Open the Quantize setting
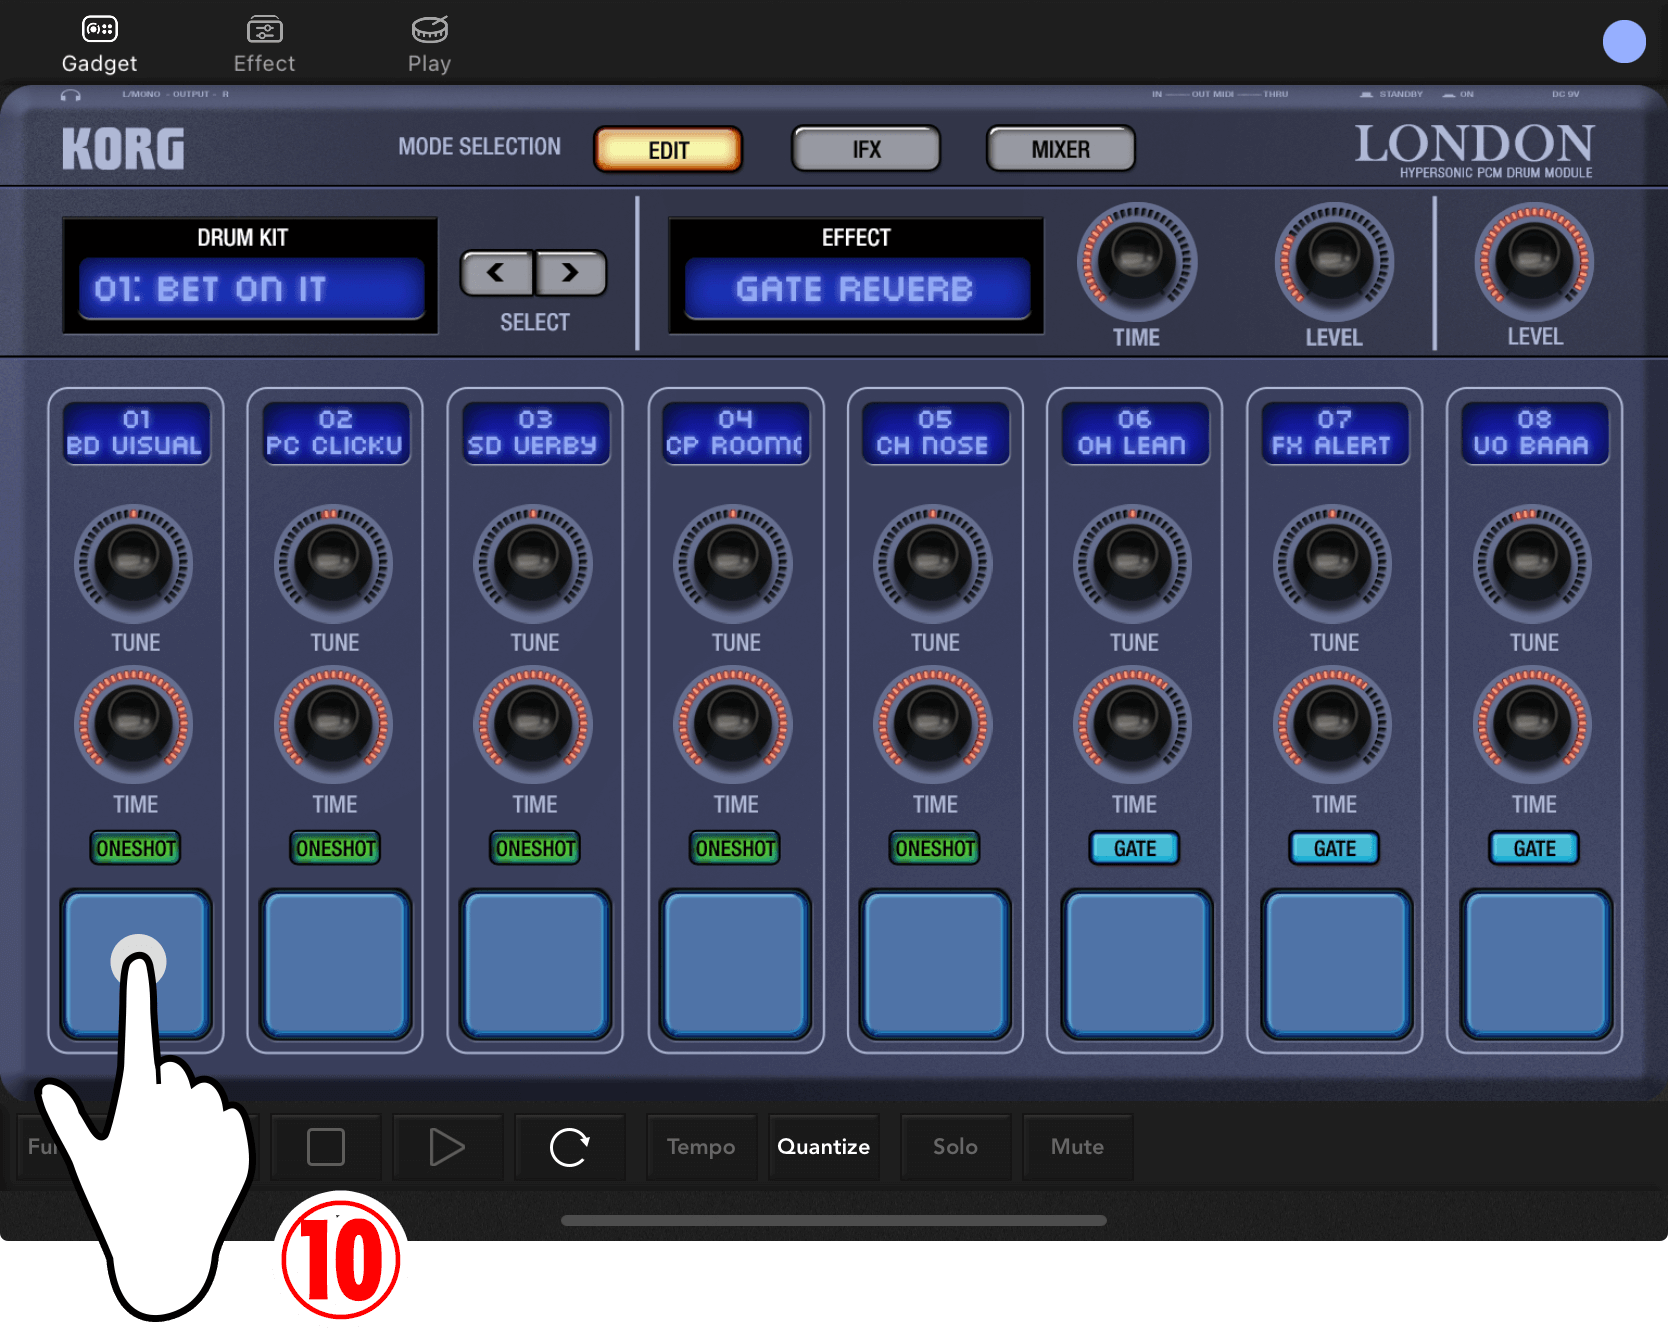Viewport: 1668px width, 1335px height. pyautogui.click(x=823, y=1147)
